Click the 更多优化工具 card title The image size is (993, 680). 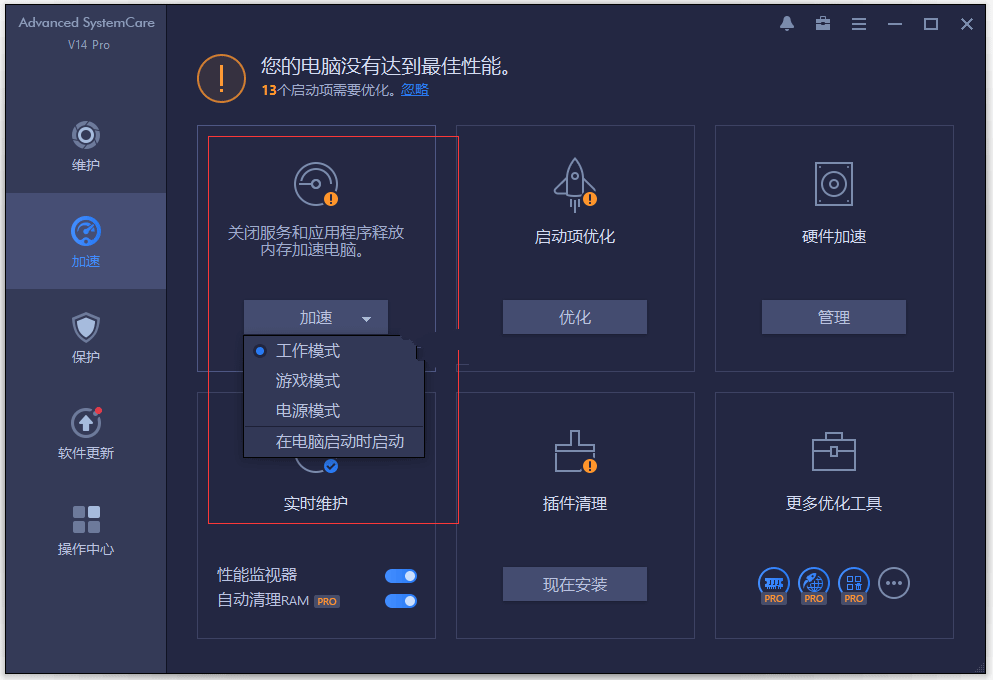[x=833, y=503]
